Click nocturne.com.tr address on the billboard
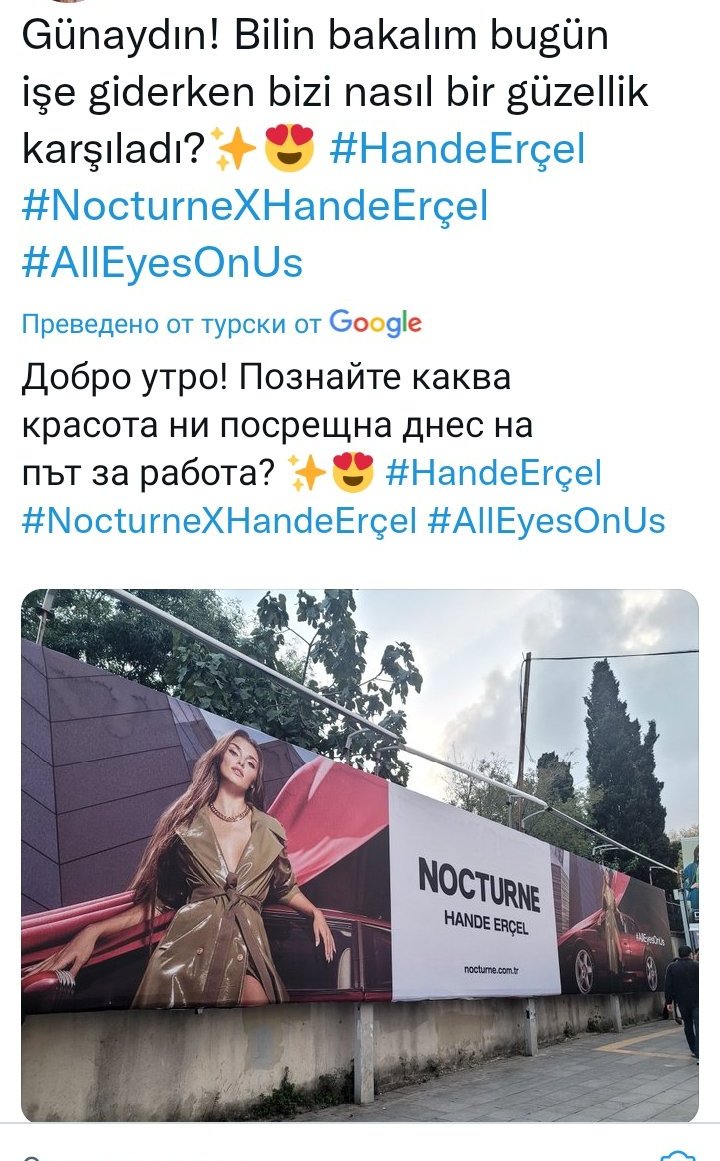720x1161 pixels. coord(491,969)
